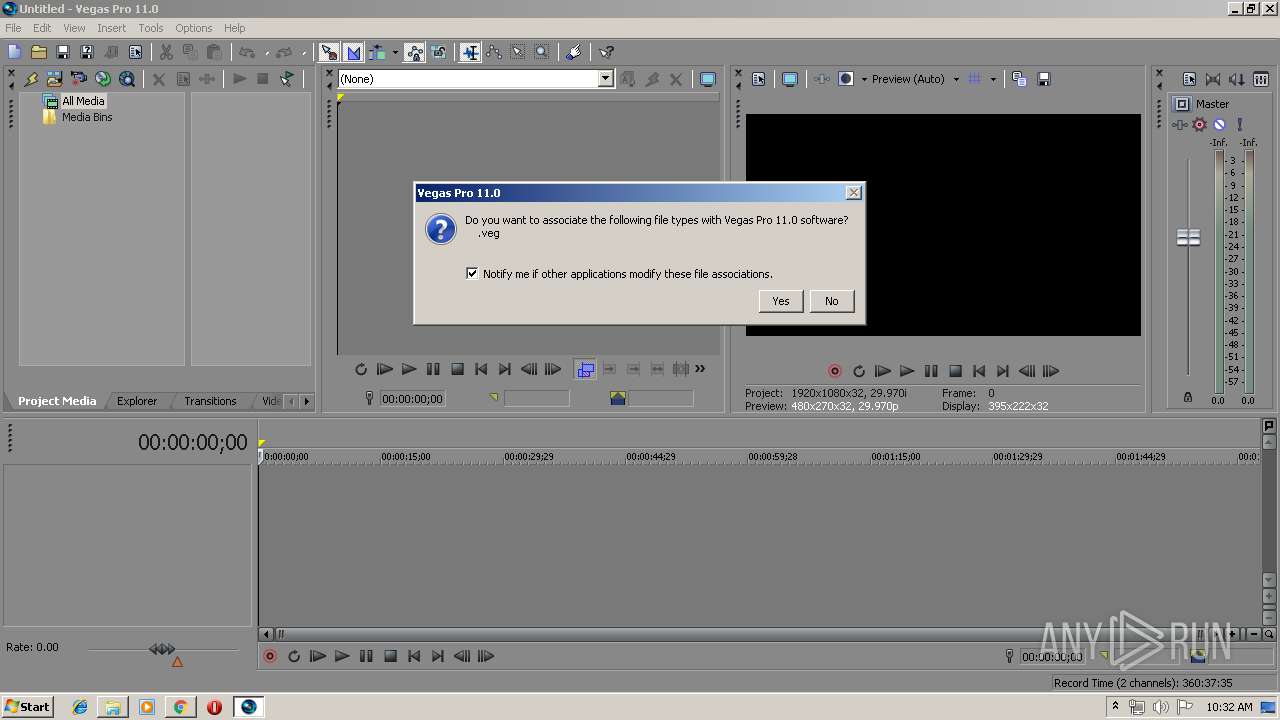This screenshot has height=720, width=1280.
Task: Click Copy Snapshot to Clipboard icon
Action: (1019, 79)
